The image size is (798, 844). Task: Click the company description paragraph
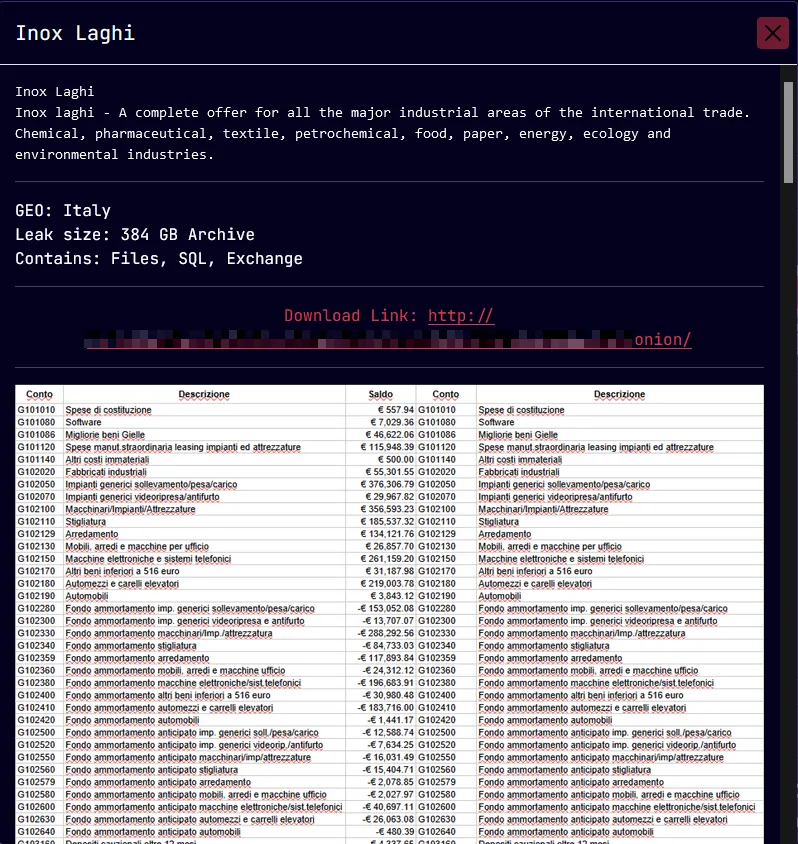[x=382, y=134]
